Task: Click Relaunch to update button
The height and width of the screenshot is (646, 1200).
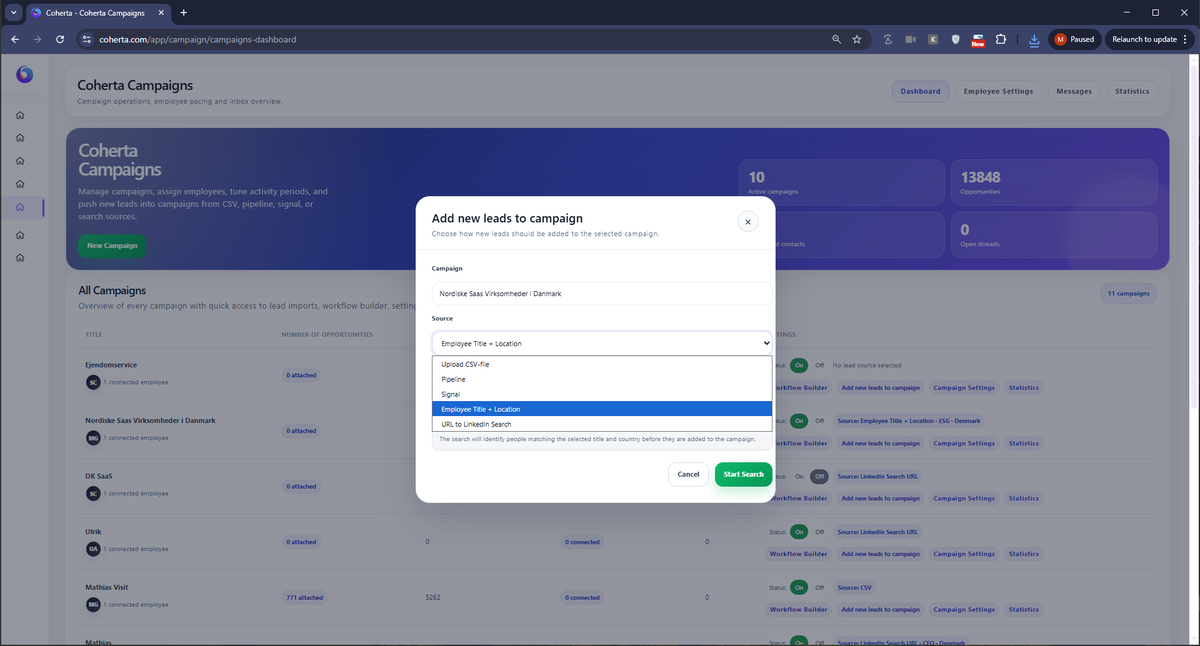Action: pyautogui.click(x=1144, y=39)
